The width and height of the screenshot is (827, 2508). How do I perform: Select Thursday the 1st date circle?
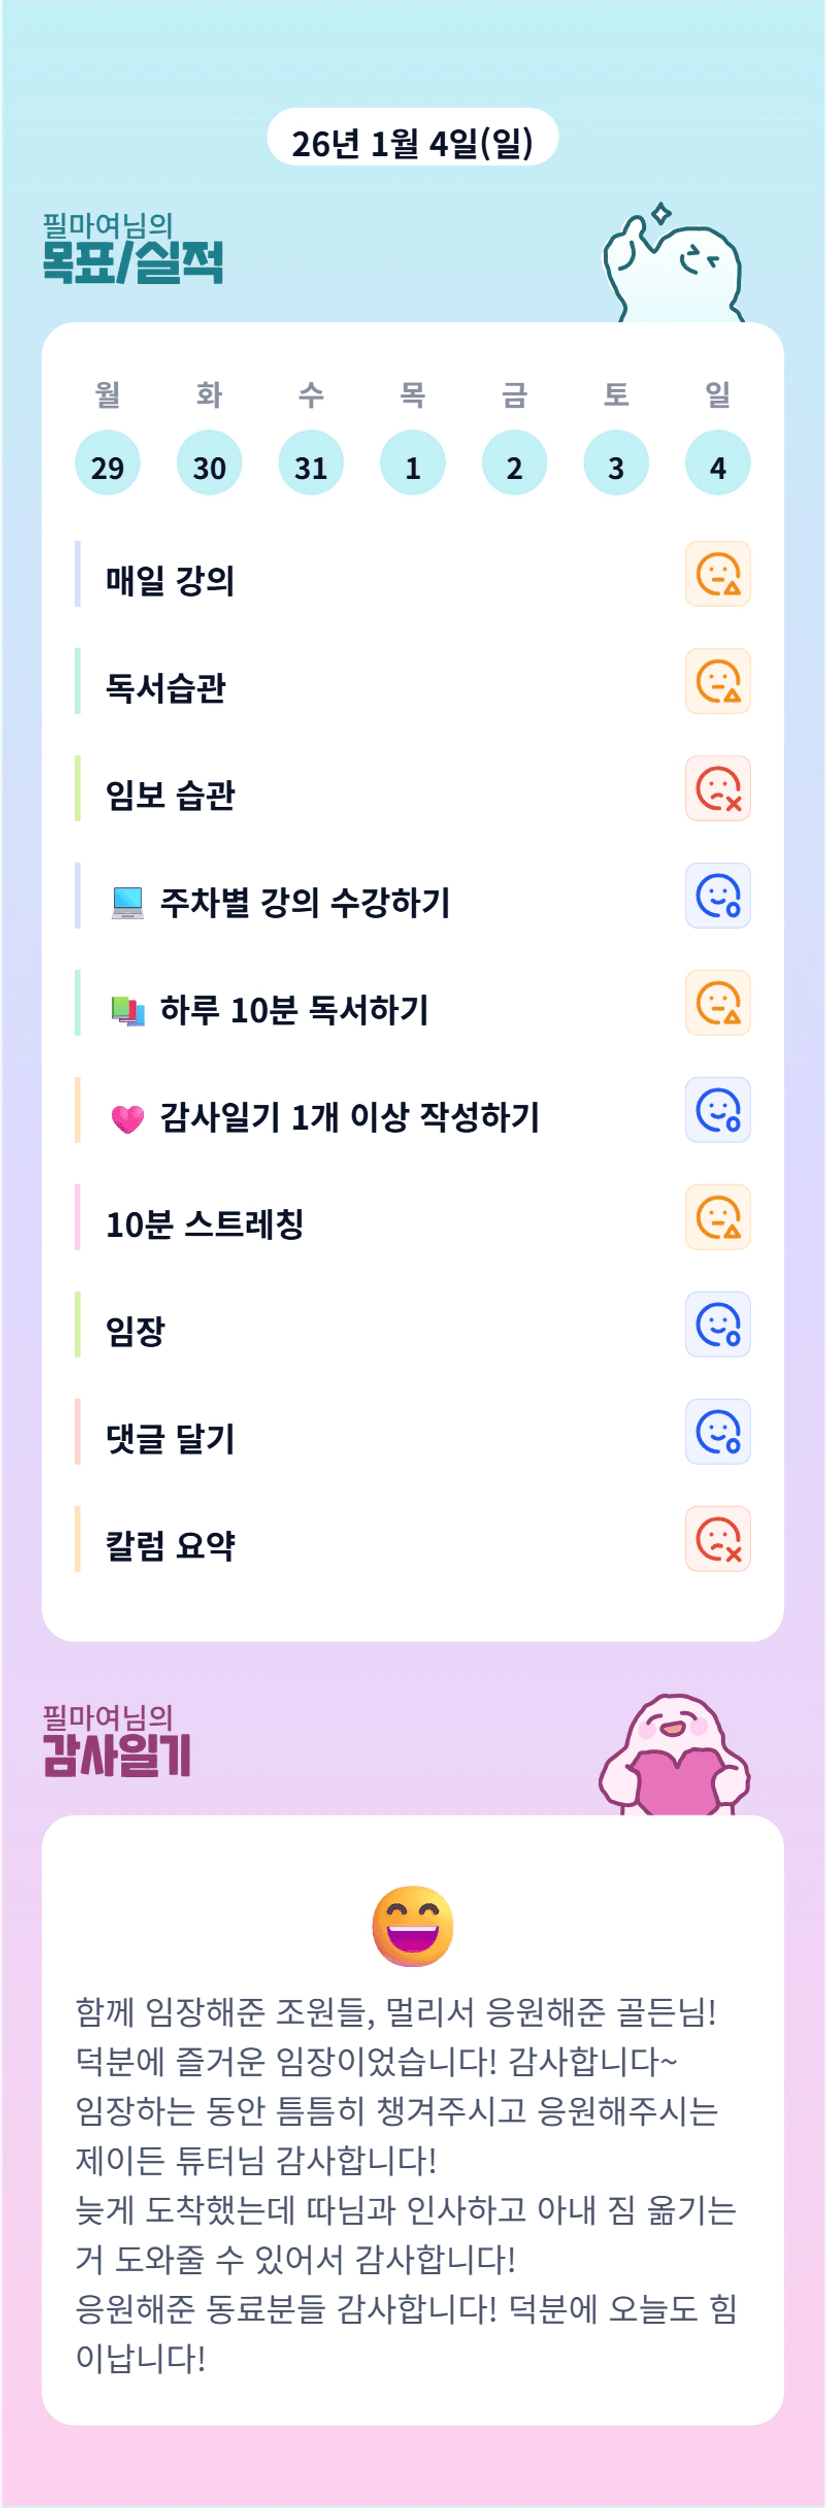click(x=413, y=464)
